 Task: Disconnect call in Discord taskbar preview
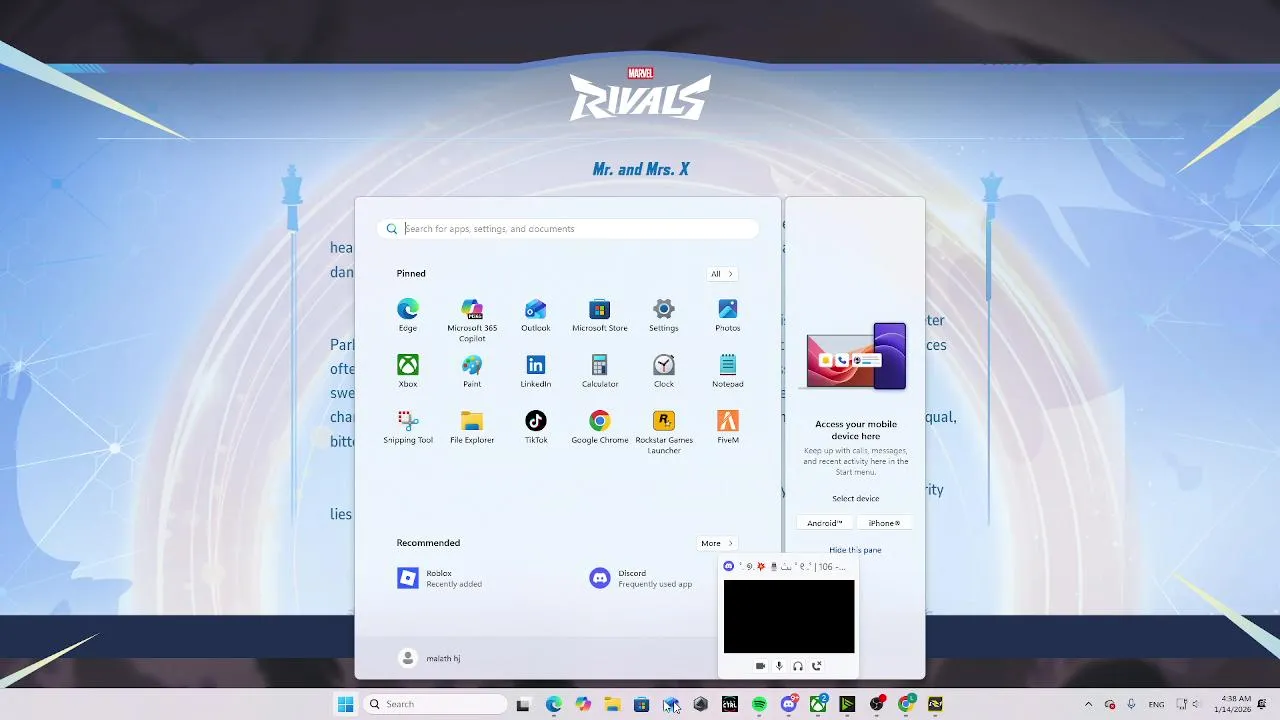coord(817,666)
